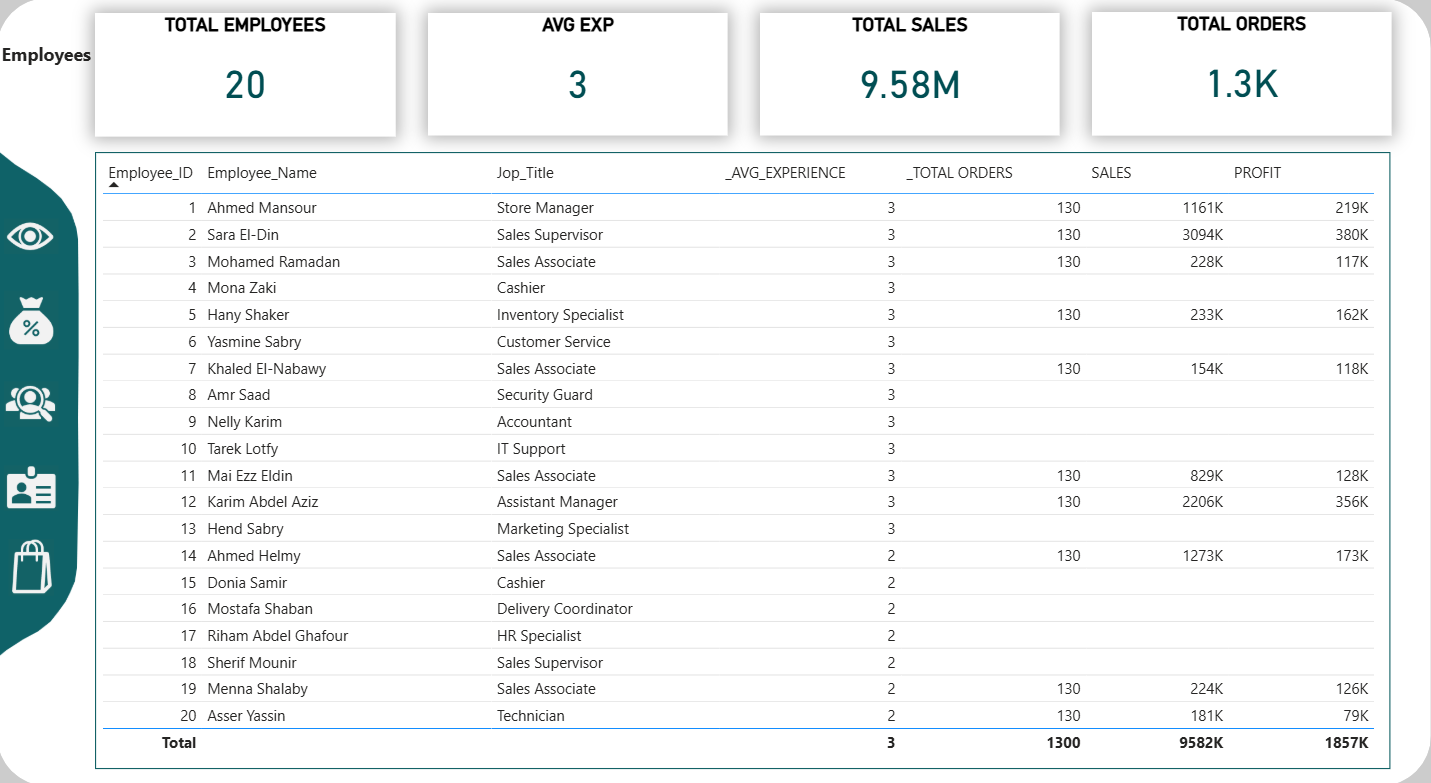Screen dimensions: 1431x783
Task: Navigate to orders via the shopping bag icon
Action: click(32, 568)
